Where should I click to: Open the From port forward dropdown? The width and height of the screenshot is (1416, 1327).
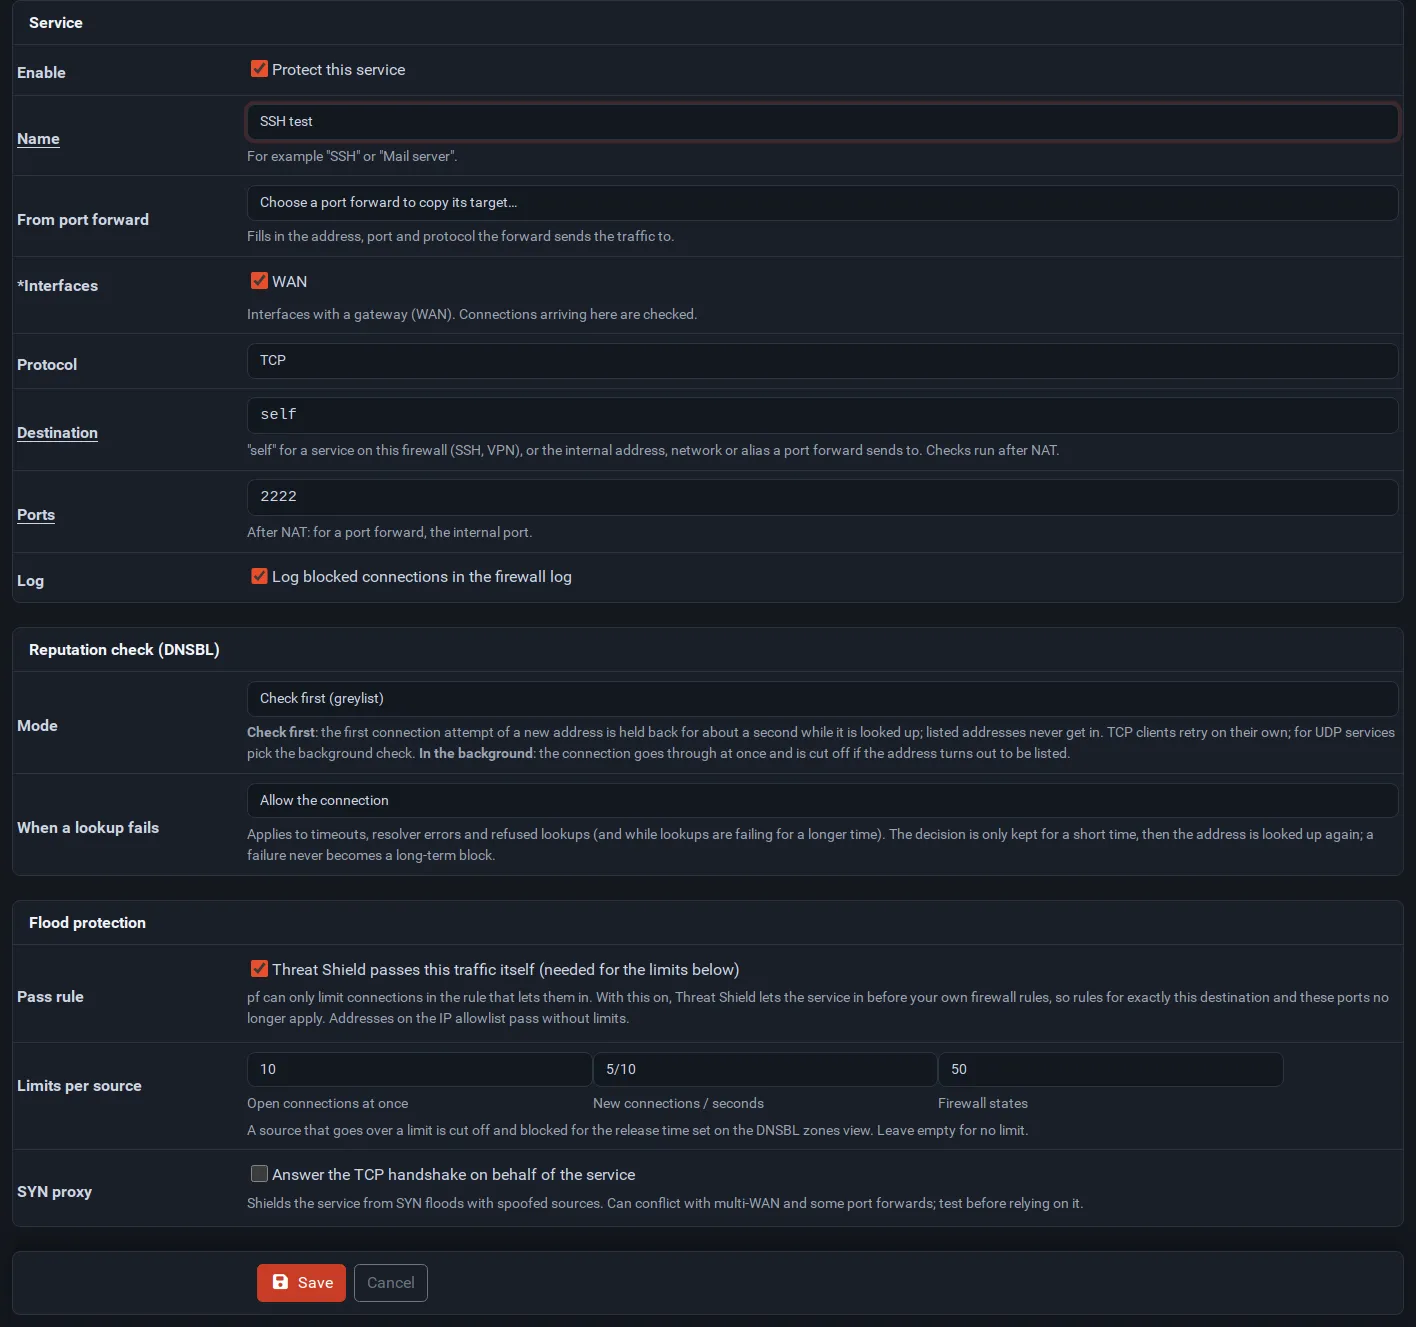pos(822,203)
